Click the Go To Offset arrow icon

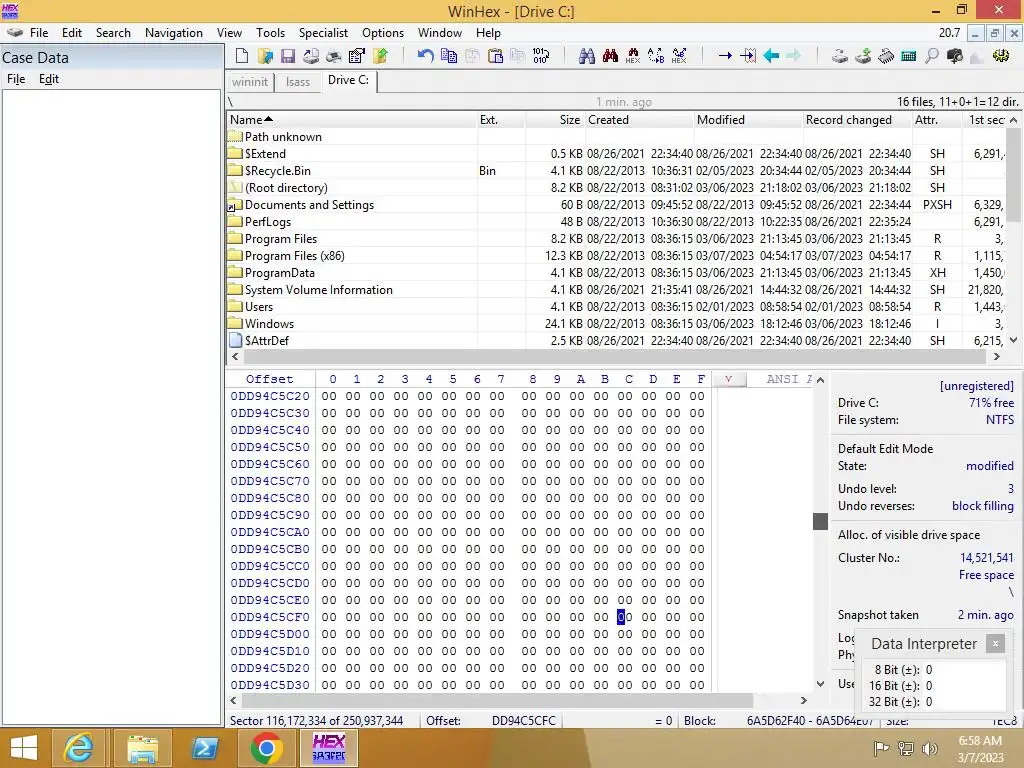(x=725, y=56)
